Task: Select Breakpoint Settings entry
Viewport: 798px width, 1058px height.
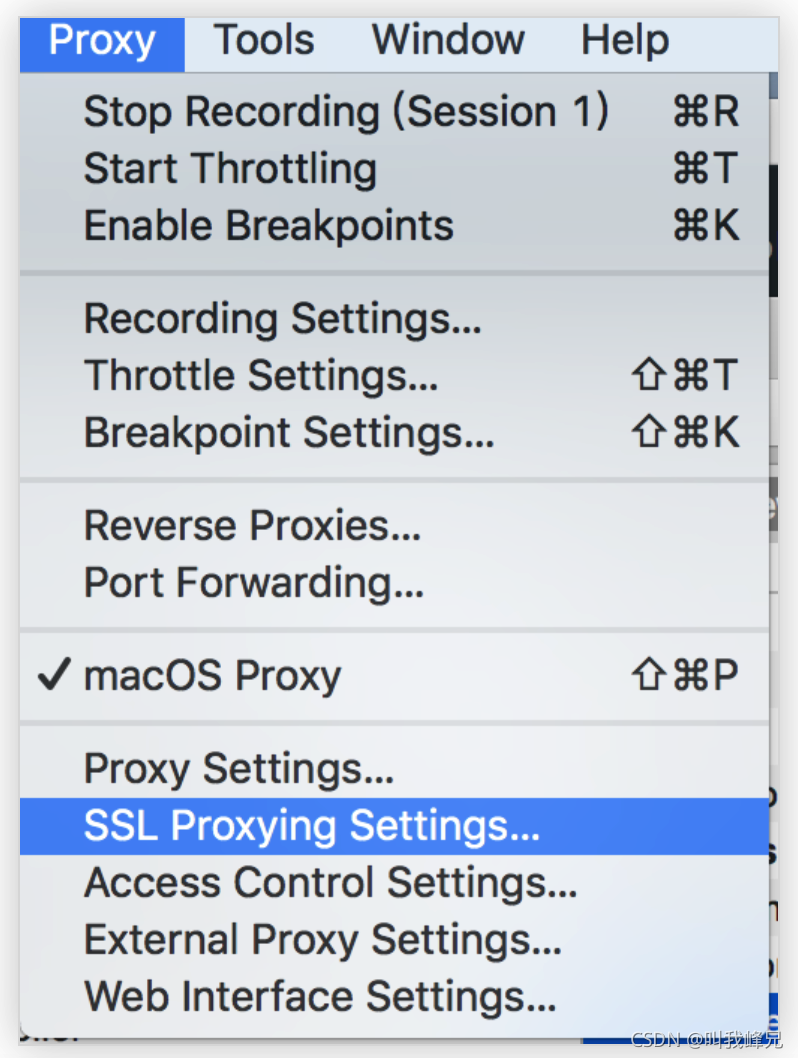Action: point(289,433)
